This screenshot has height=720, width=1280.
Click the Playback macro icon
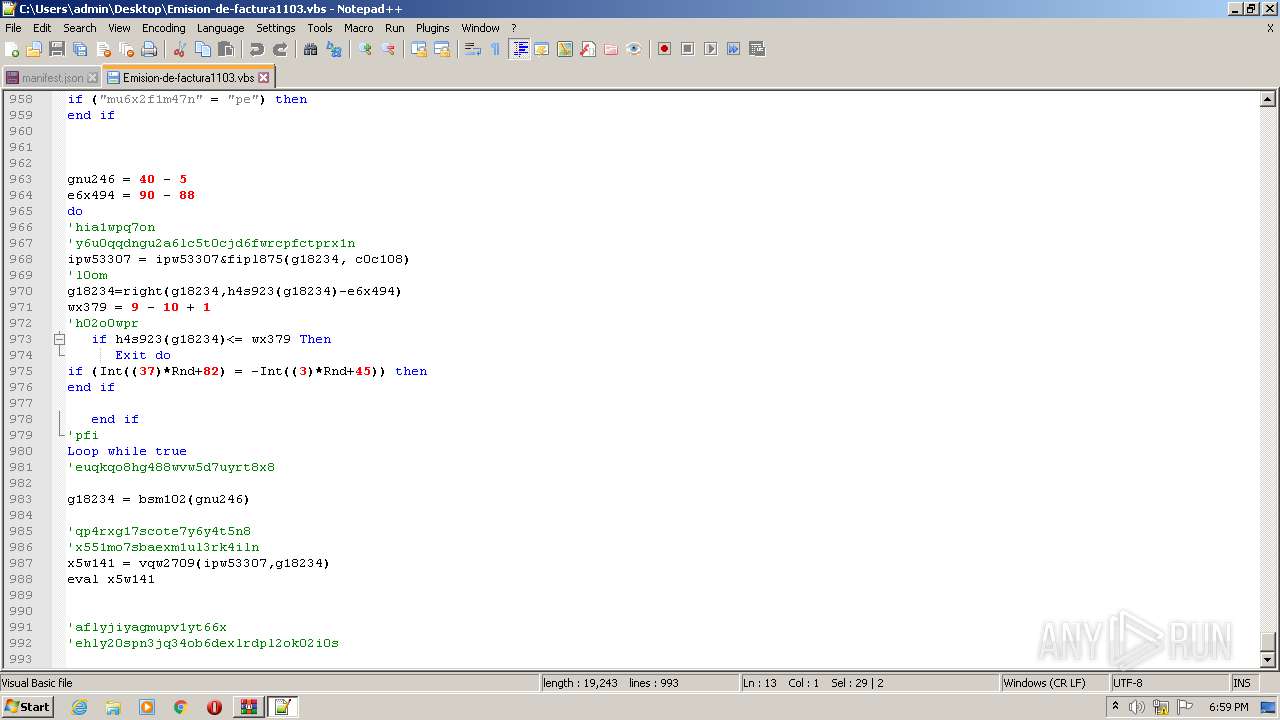click(710, 49)
